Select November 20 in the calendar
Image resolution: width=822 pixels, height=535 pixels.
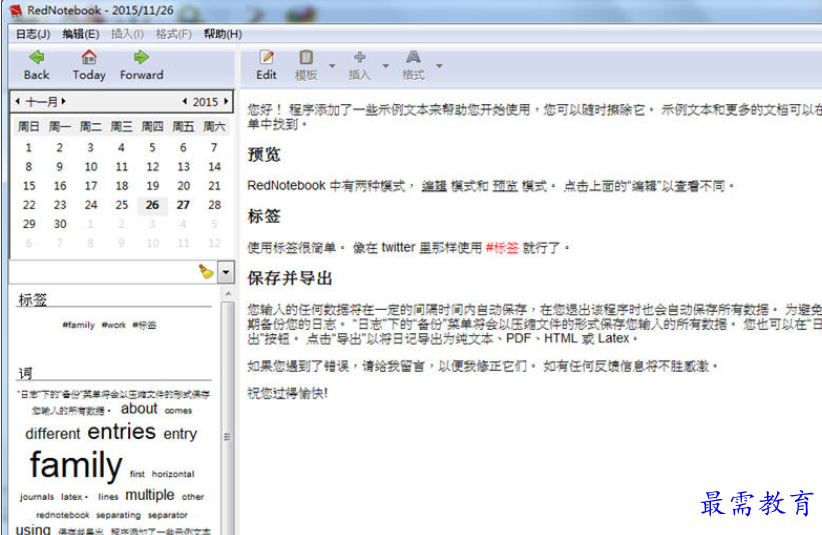pyautogui.click(x=183, y=186)
